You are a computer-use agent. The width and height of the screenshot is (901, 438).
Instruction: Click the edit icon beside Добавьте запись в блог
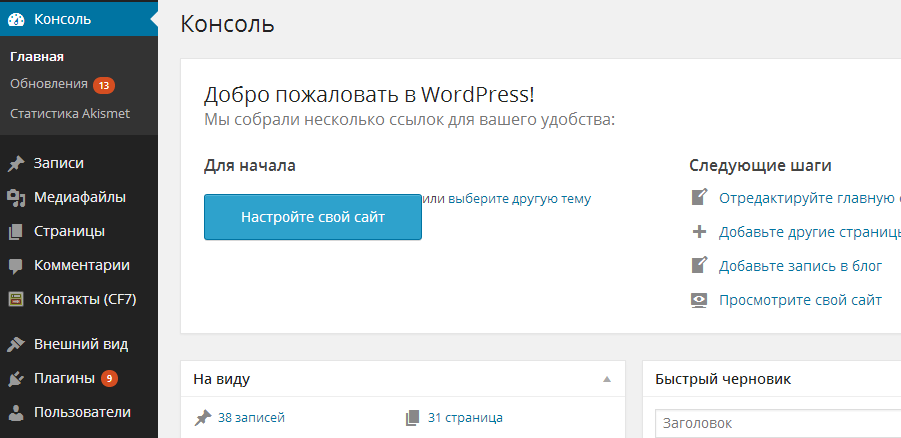tap(699, 266)
